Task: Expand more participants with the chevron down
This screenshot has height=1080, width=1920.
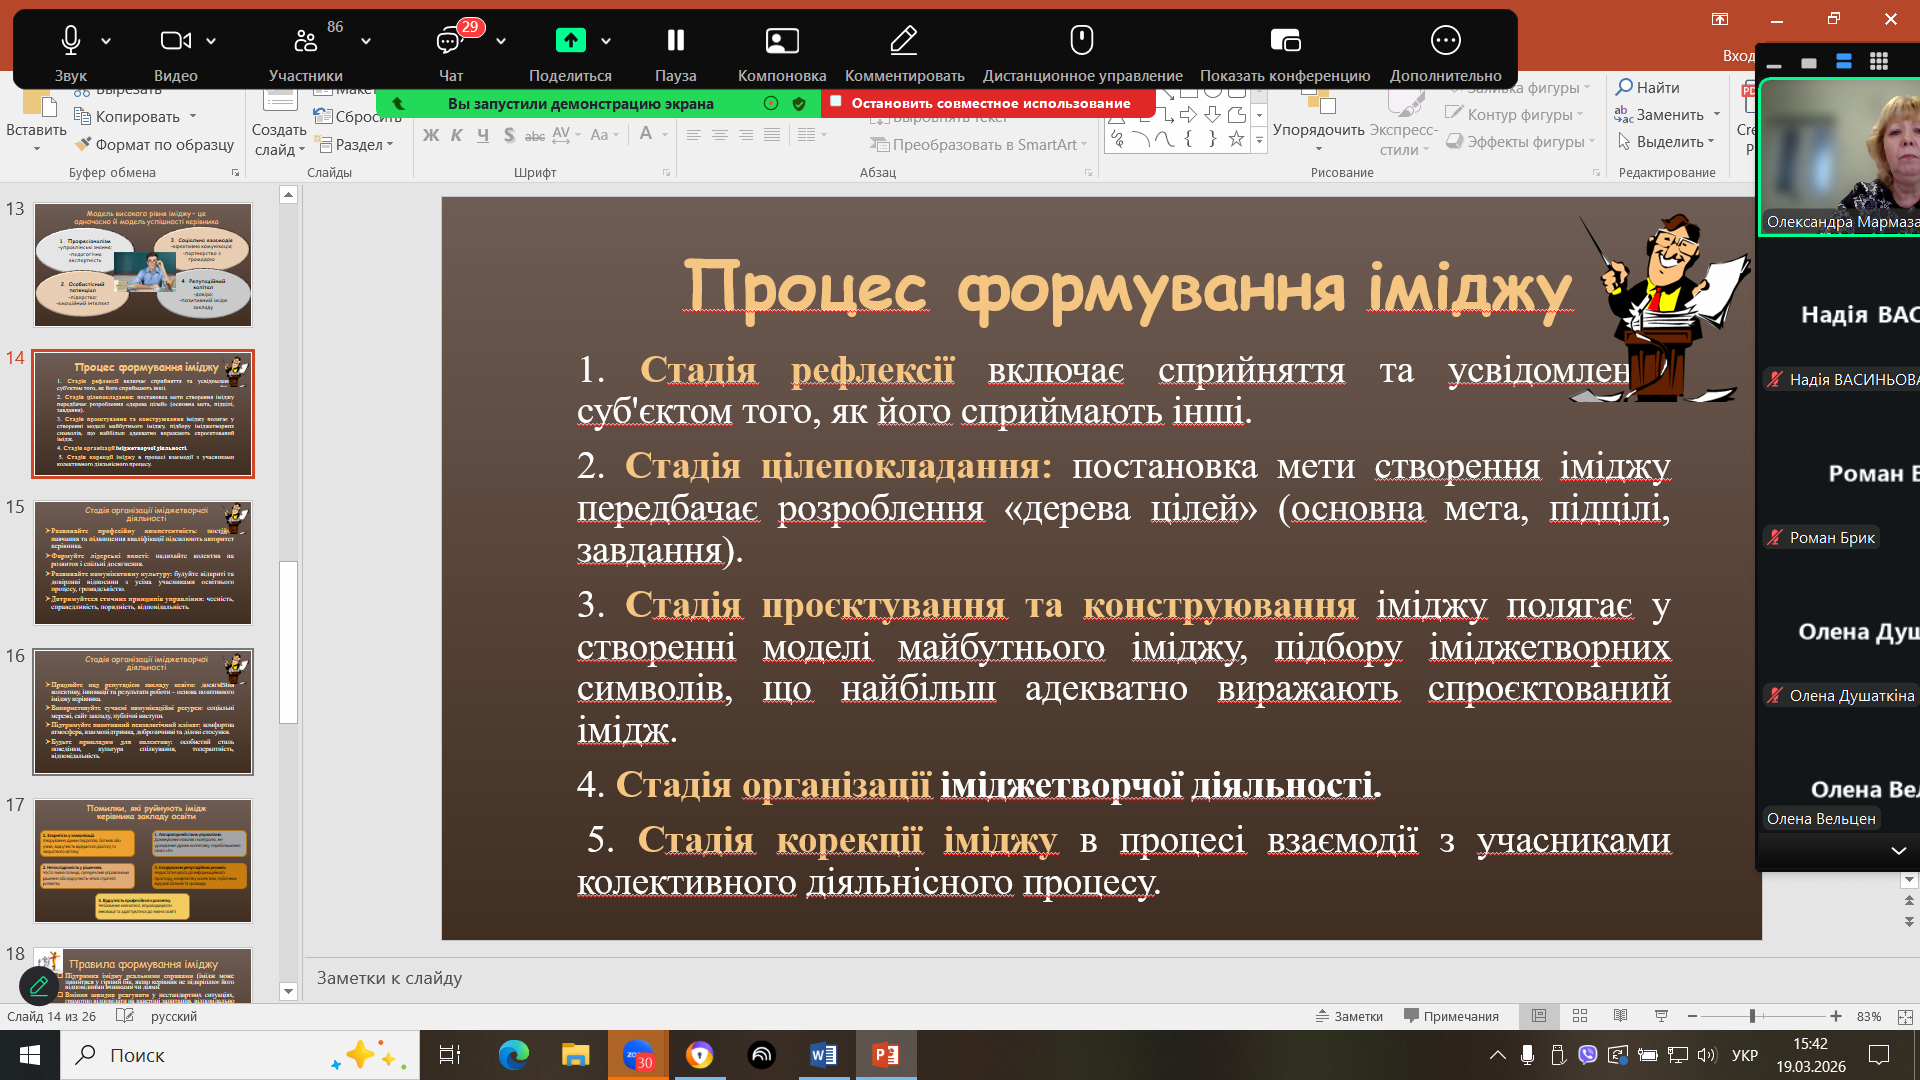Action: (1898, 850)
